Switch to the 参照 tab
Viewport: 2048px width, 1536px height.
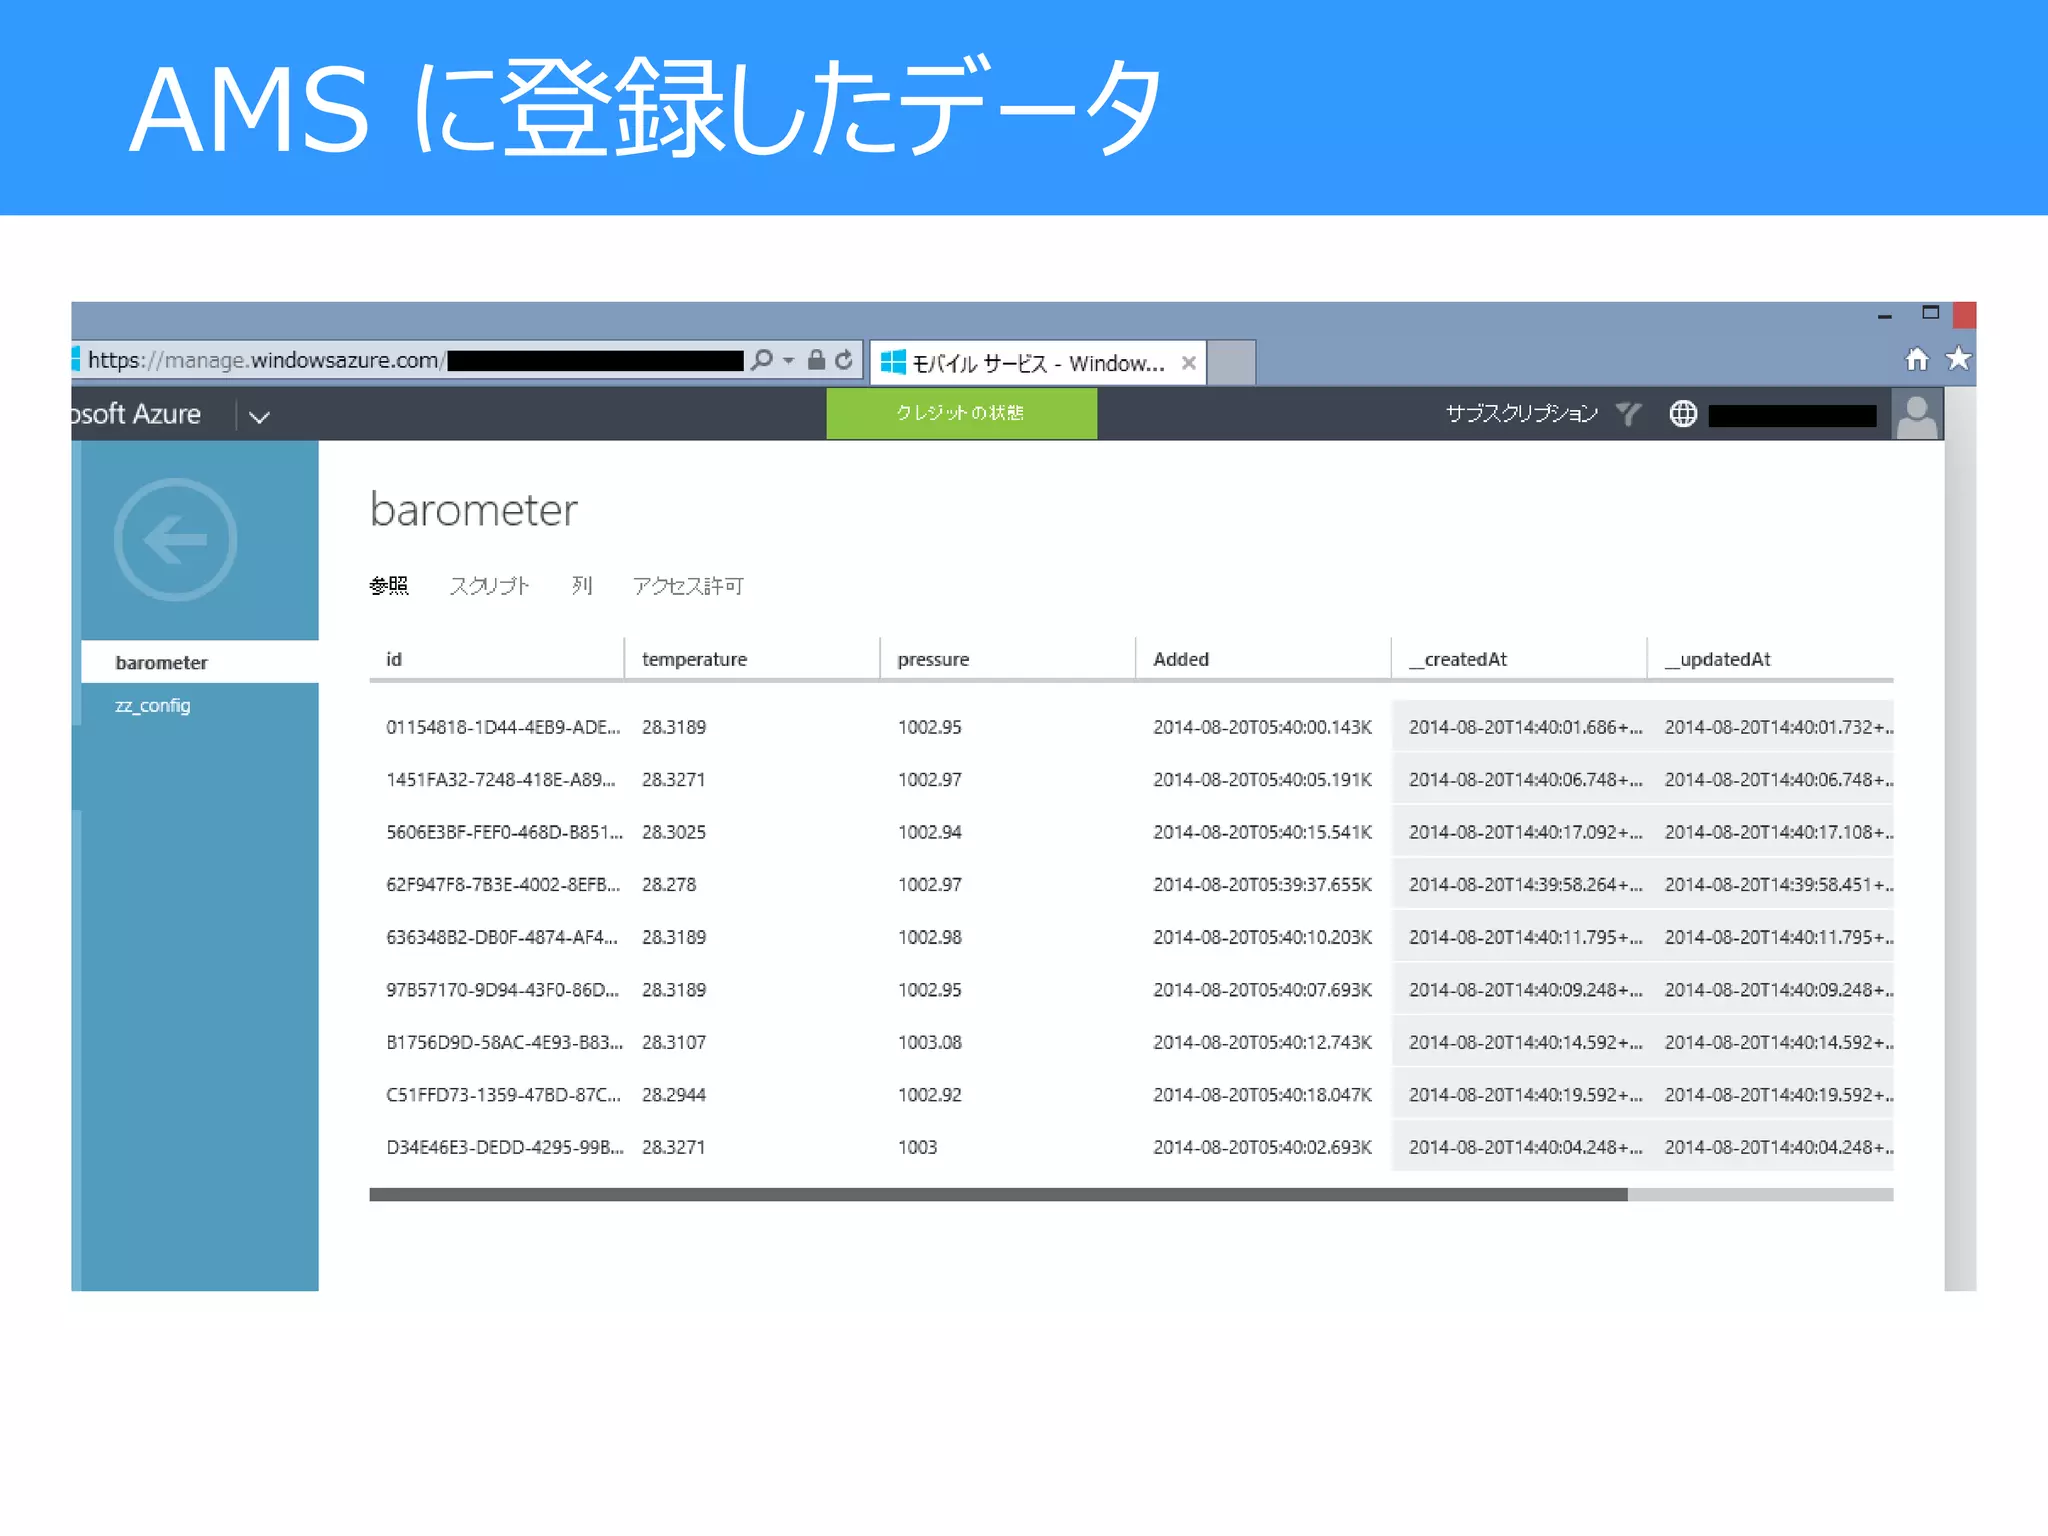pyautogui.click(x=389, y=585)
